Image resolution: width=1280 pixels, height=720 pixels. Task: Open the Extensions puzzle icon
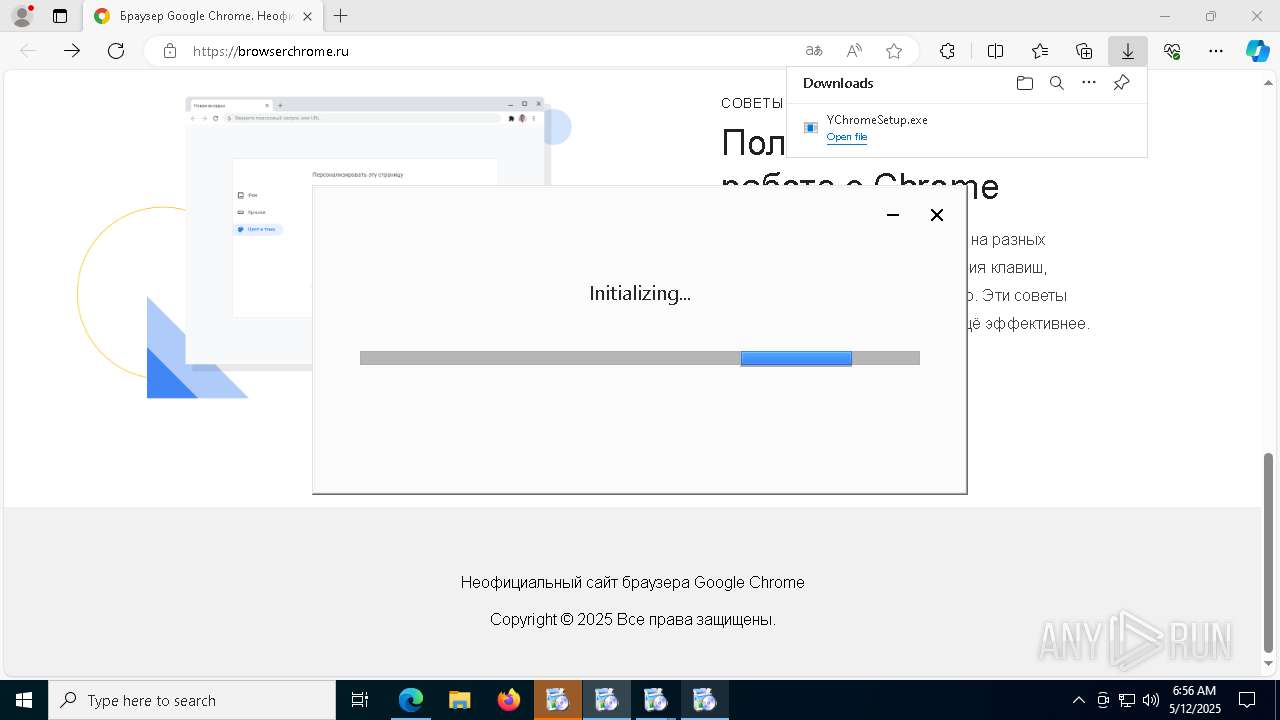pyautogui.click(x=947, y=51)
